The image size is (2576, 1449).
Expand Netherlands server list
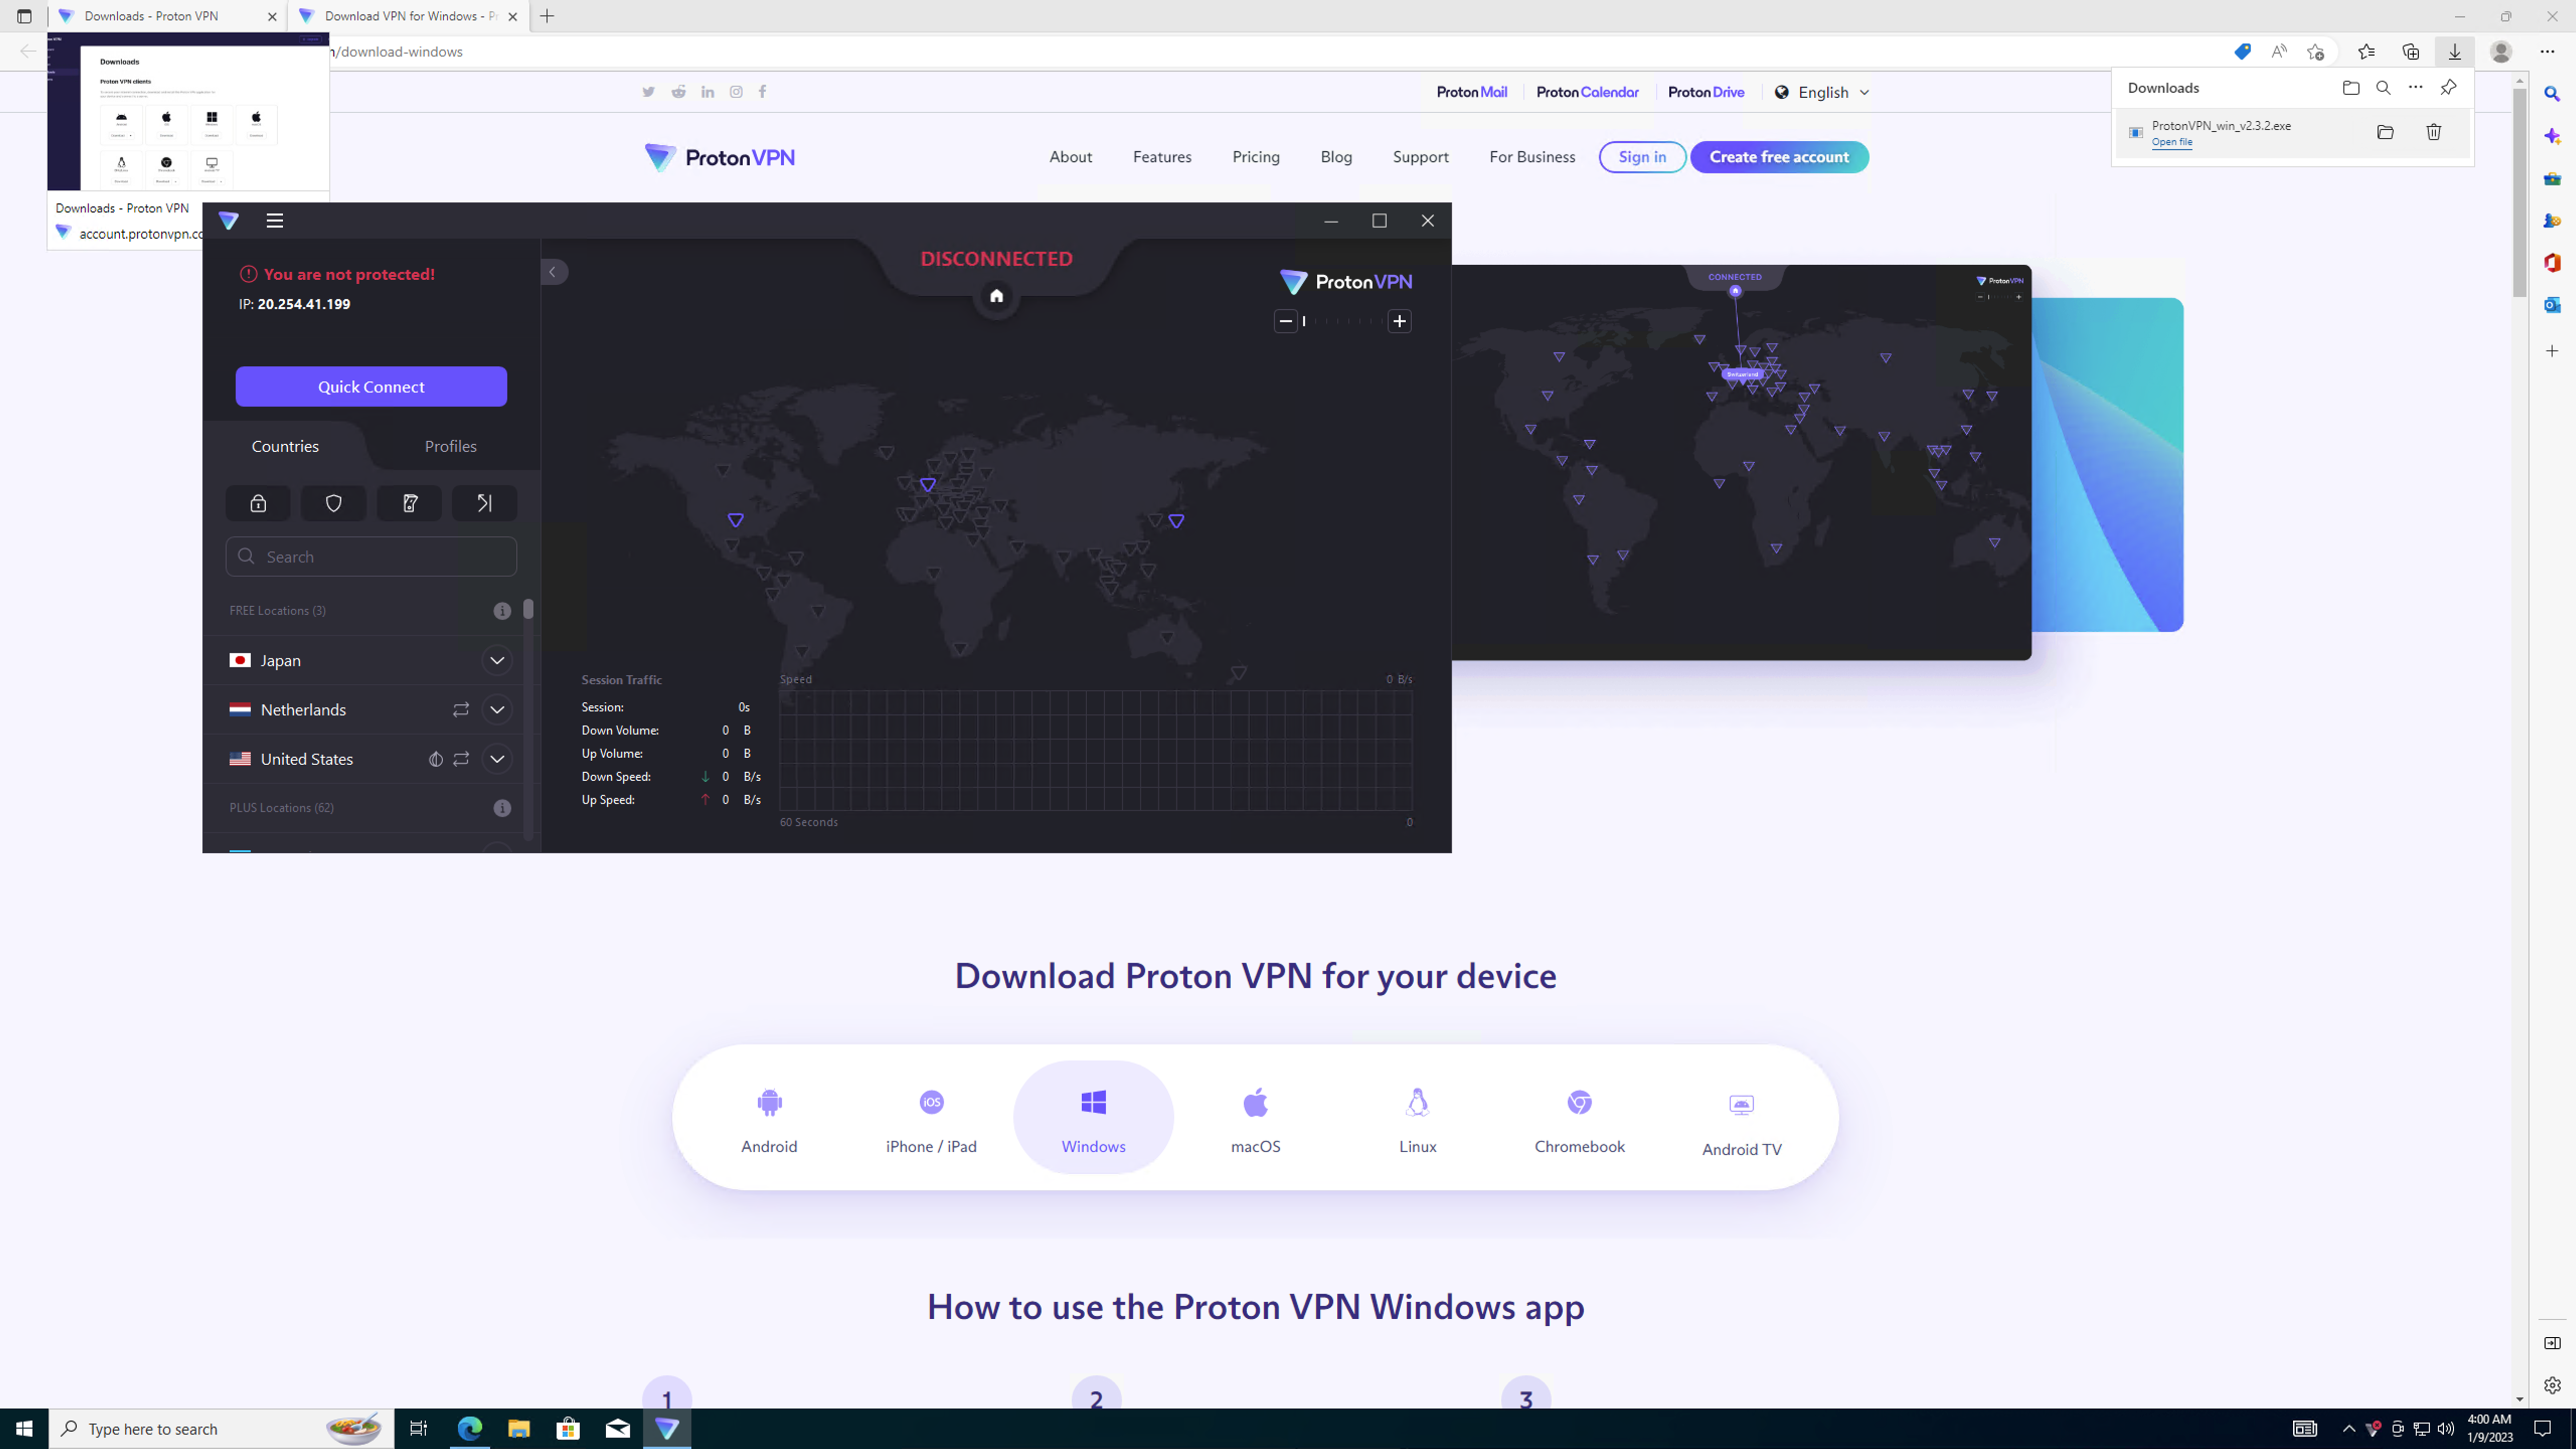497,710
